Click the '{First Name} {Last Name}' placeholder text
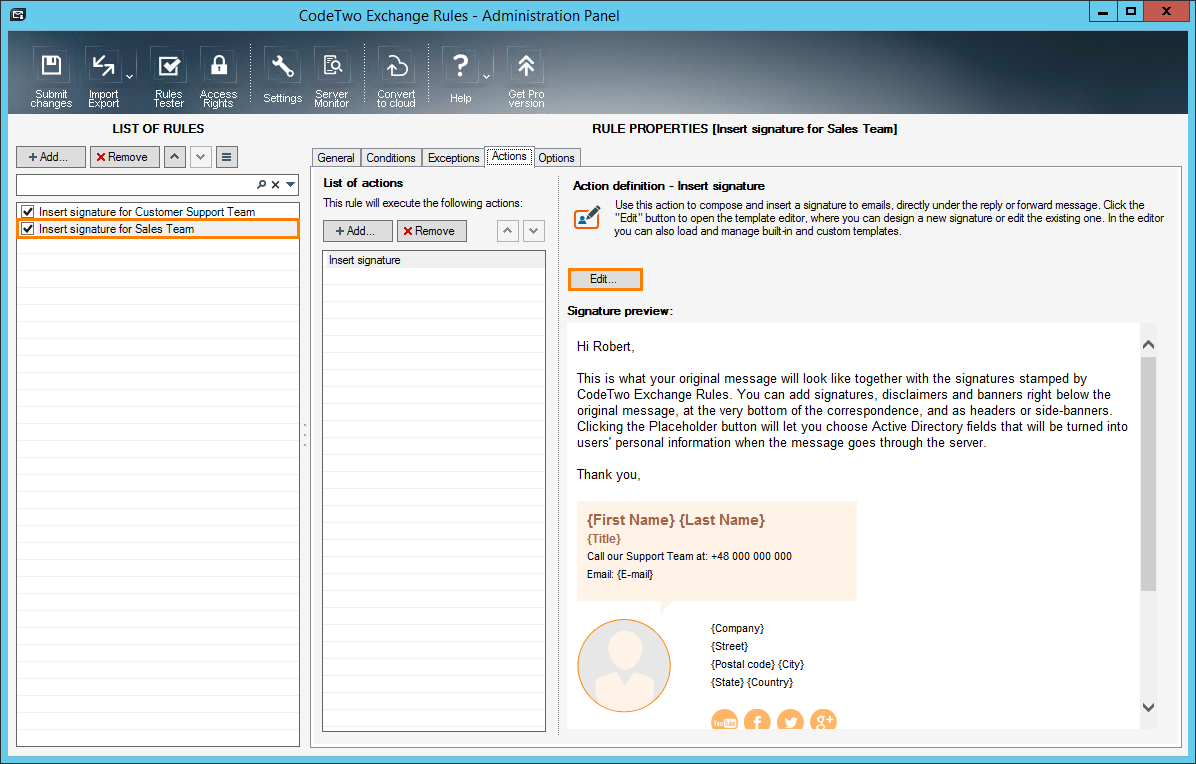The width and height of the screenshot is (1196, 764). click(676, 520)
